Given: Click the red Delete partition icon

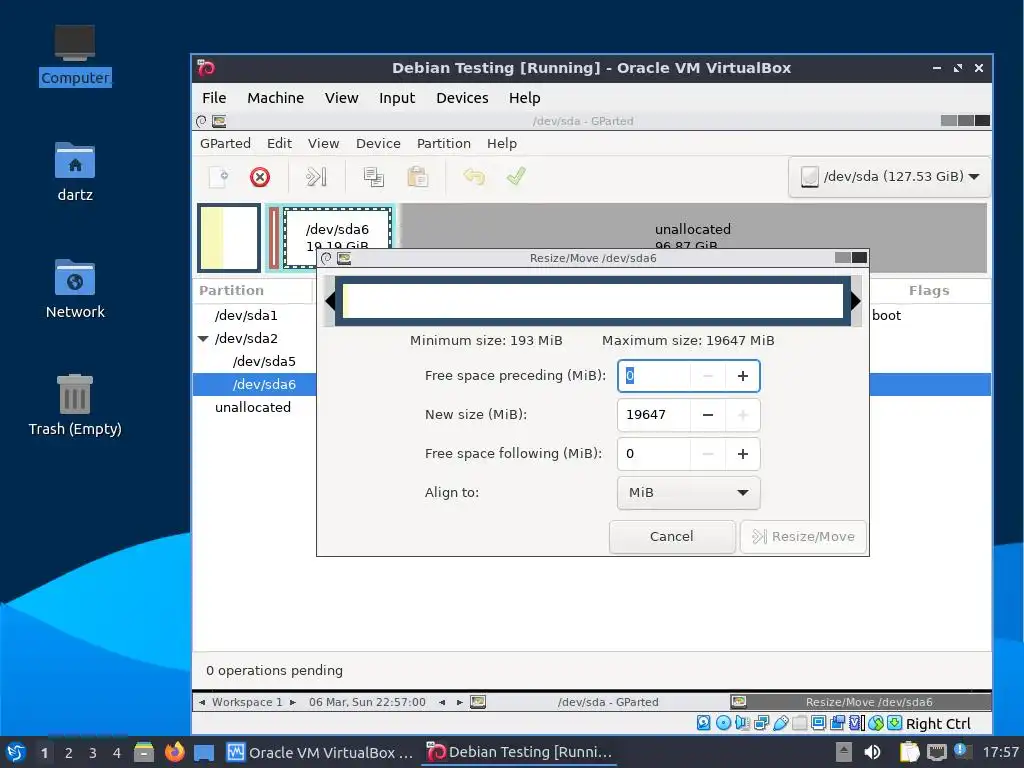Looking at the screenshot, I should [260, 177].
